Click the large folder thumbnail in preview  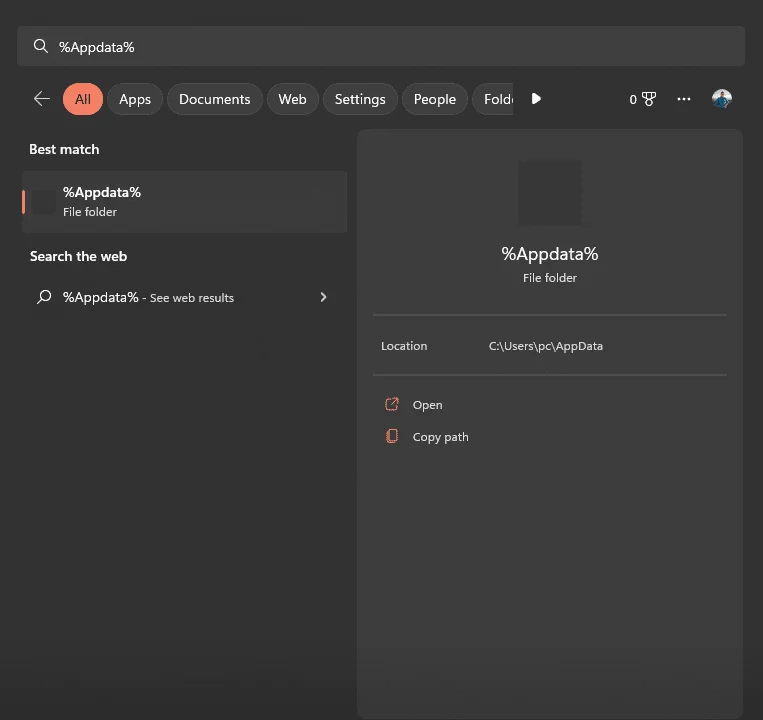549,192
